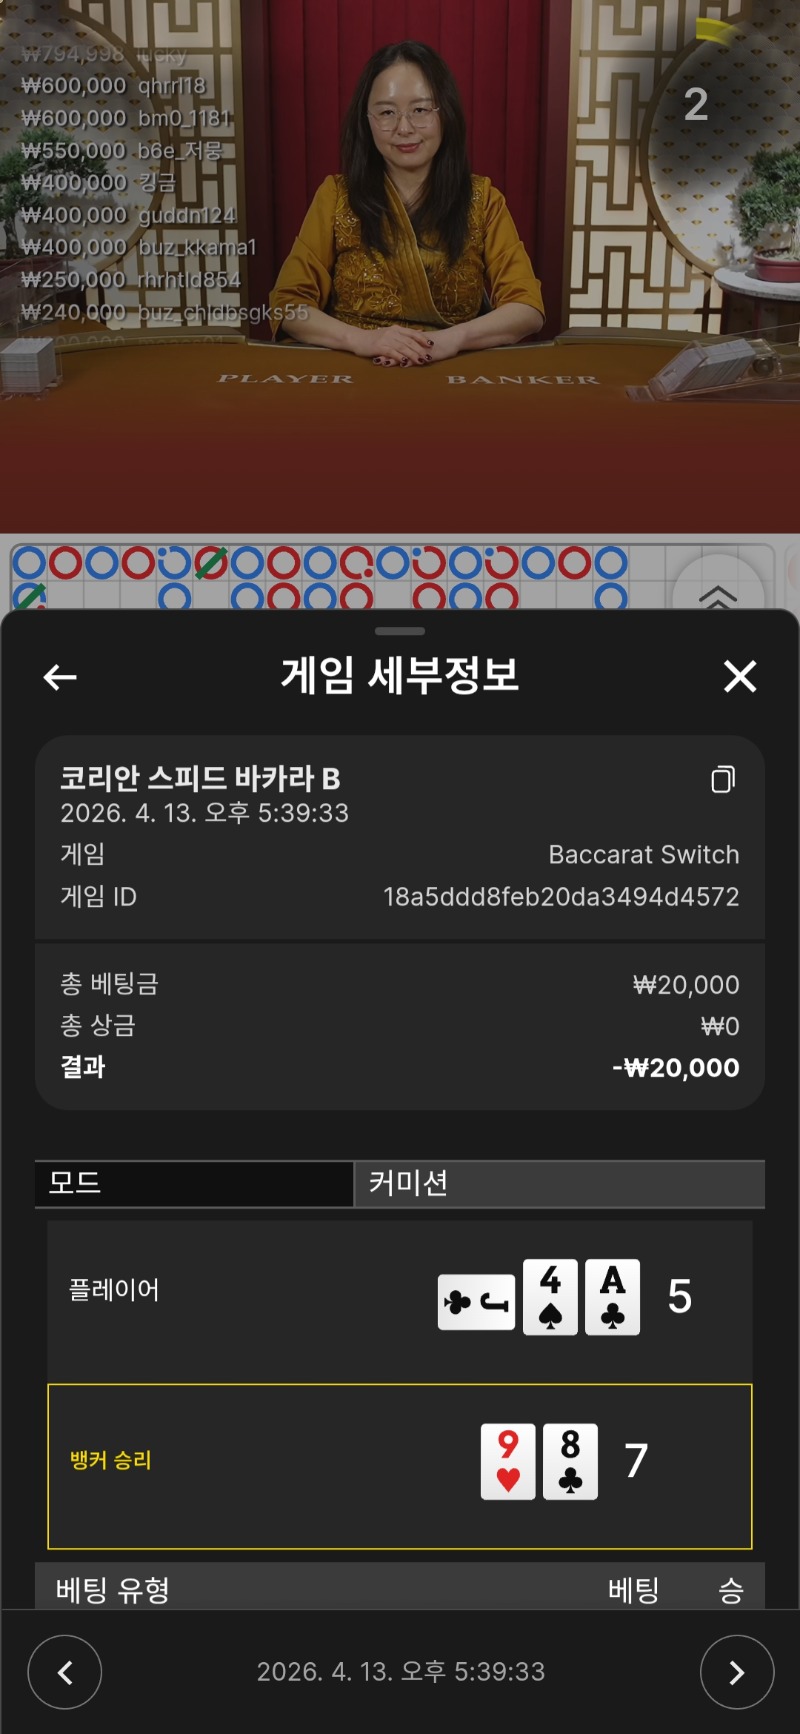View the next game round
Viewport: 800px width, 1734px height.
coord(737,1671)
